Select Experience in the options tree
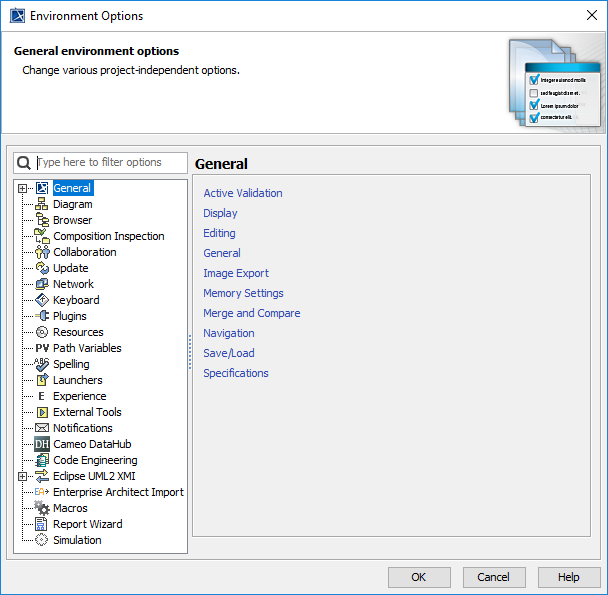The height and width of the screenshot is (595, 608). (x=79, y=396)
